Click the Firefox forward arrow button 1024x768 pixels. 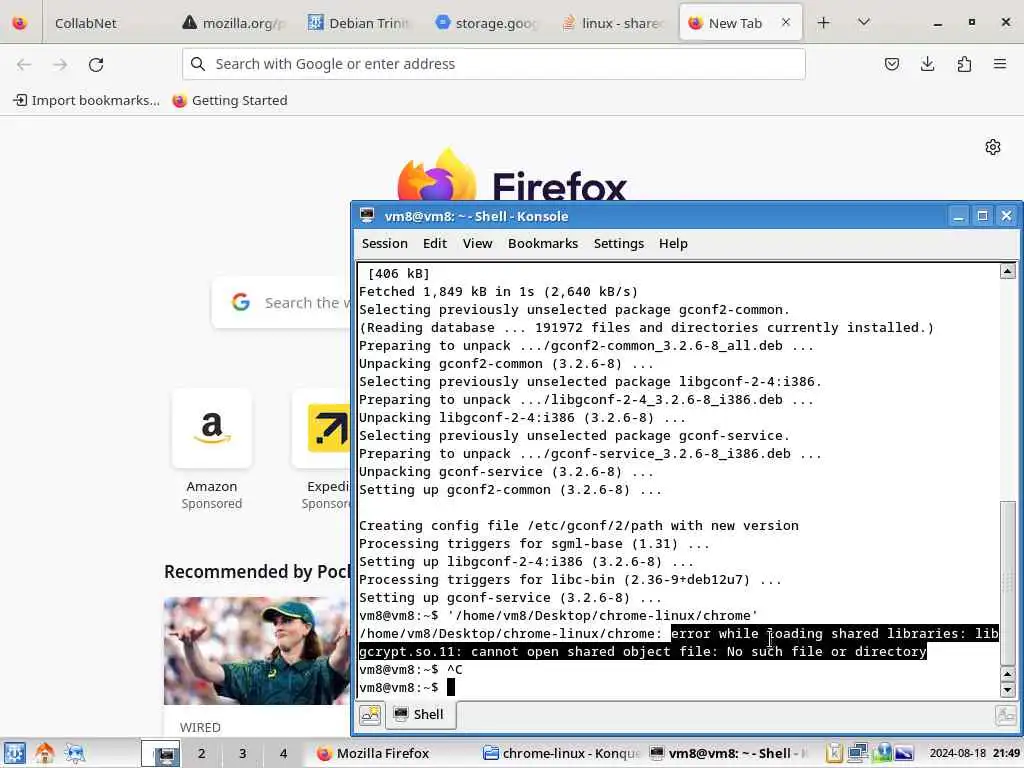(x=60, y=64)
